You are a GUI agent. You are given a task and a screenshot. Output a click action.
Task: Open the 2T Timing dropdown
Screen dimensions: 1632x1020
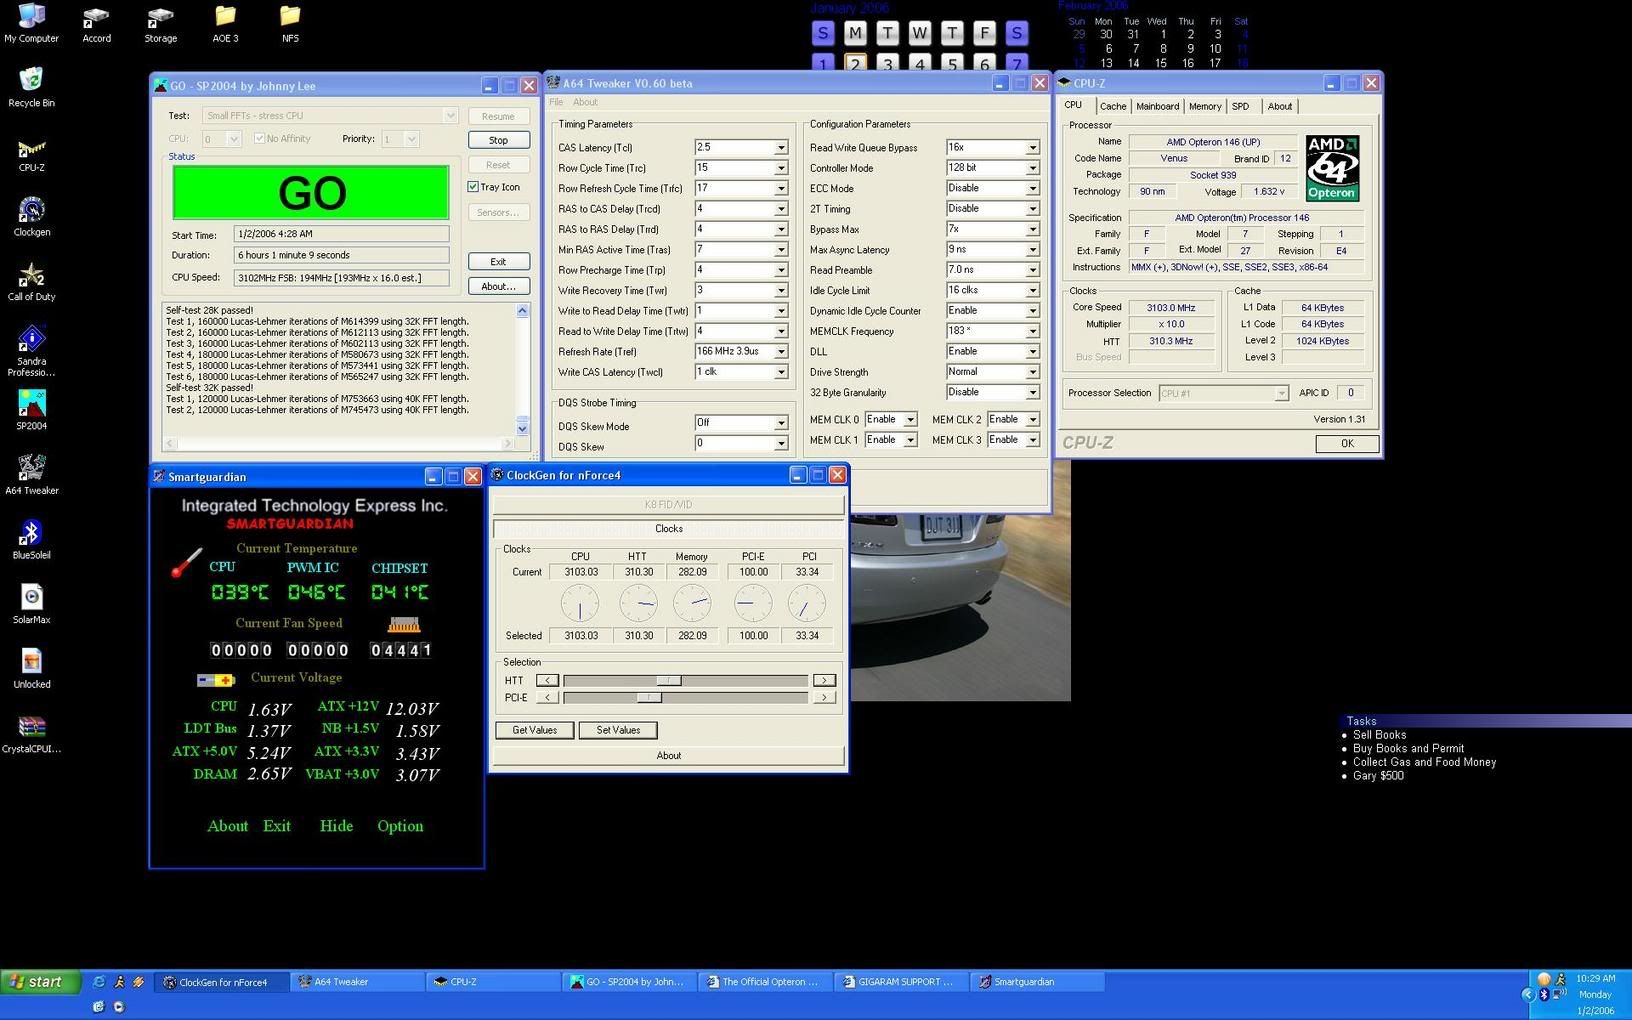tap(1032, 209)
